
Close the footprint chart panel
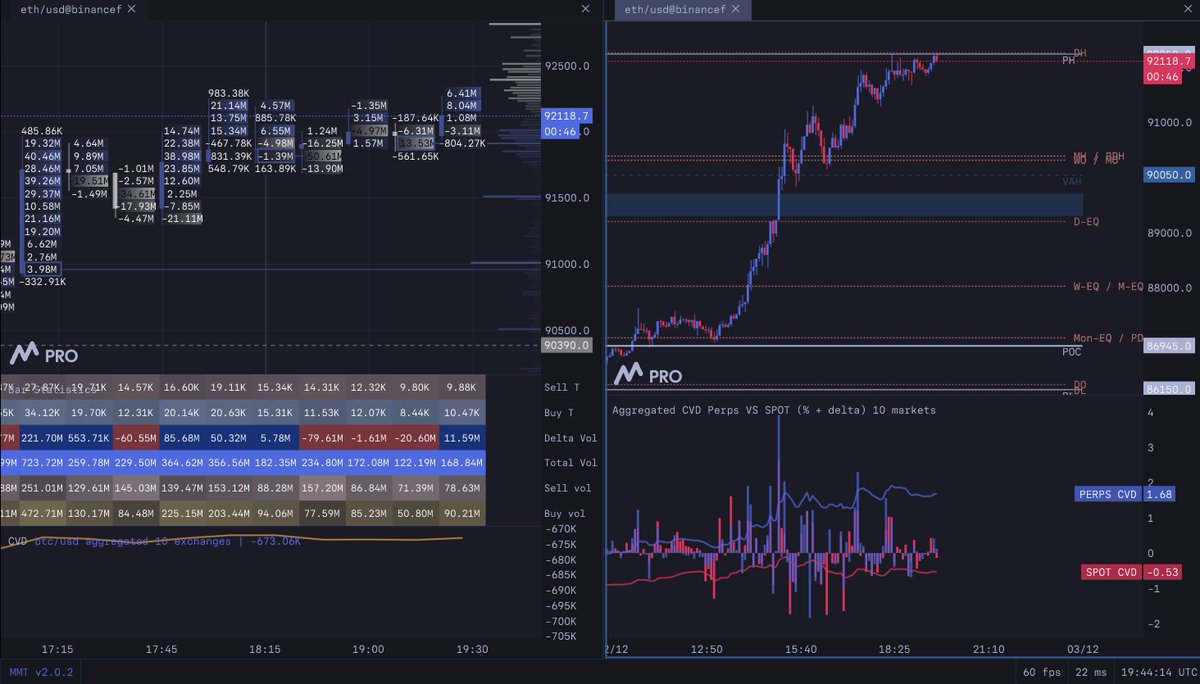(x=586, y=9)
